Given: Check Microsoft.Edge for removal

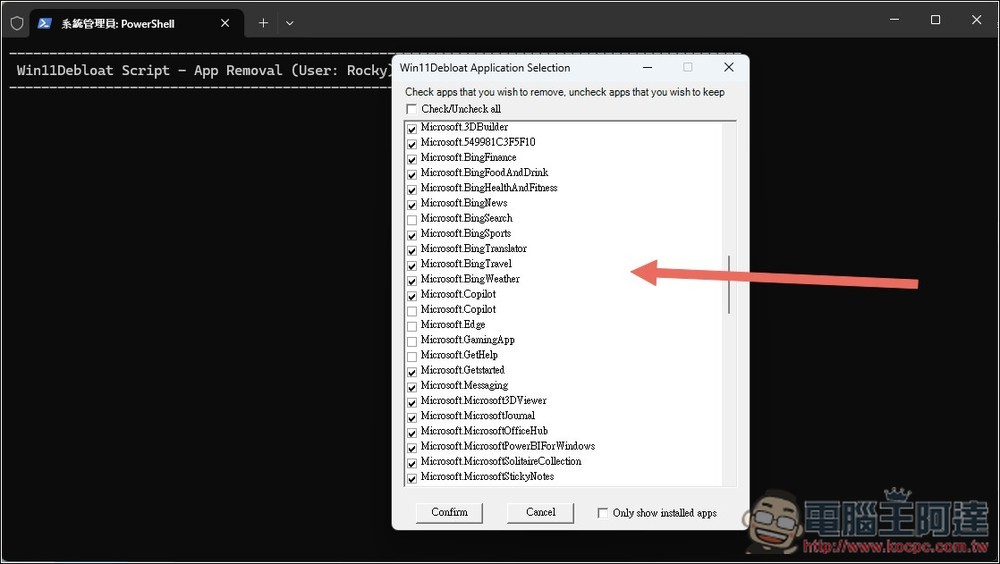Looking at the screenshot, I should [412, 327].
